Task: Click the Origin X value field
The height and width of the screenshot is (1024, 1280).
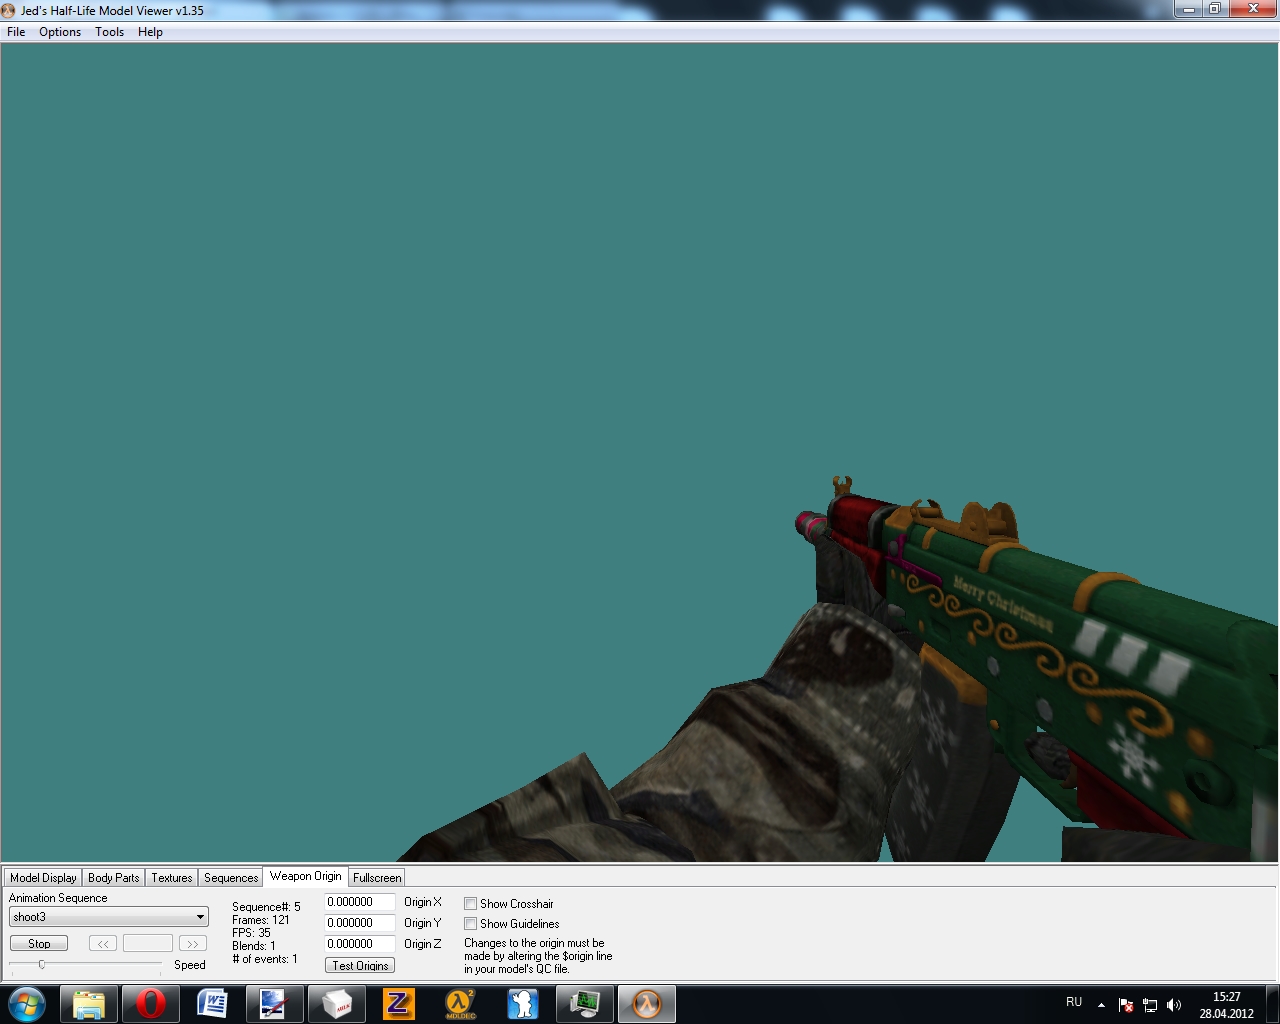Action: (360, 902)
